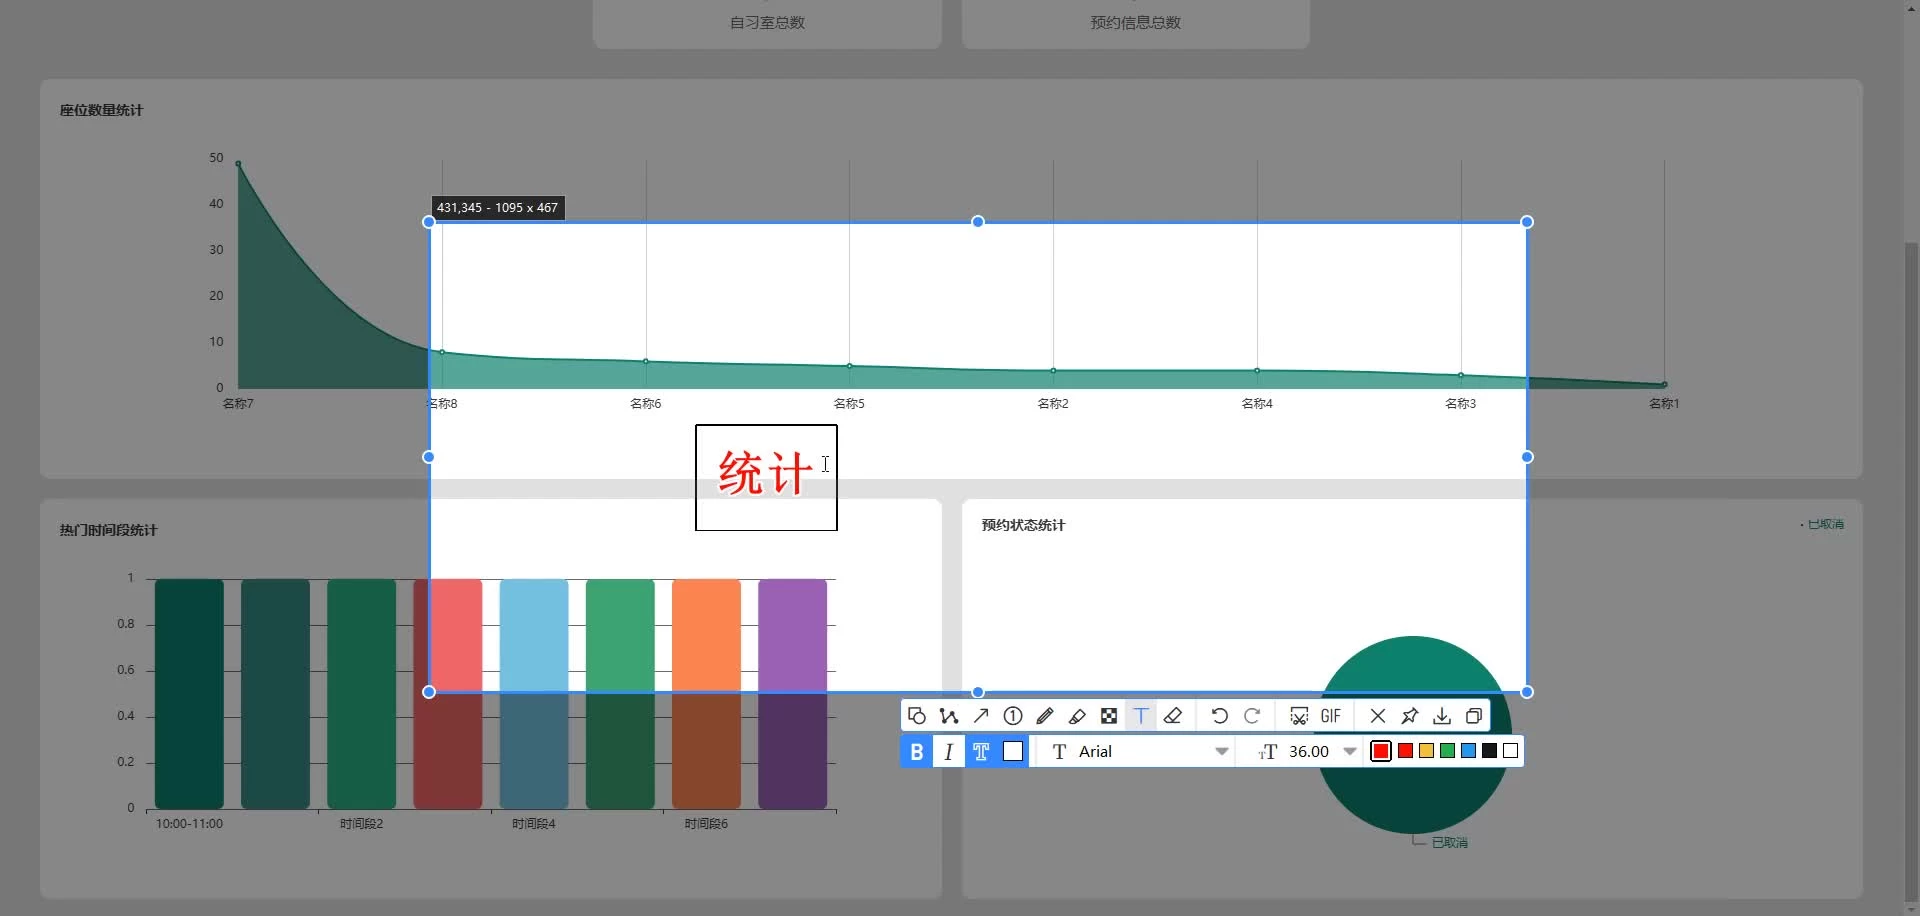Screen dimensions: 1920x916
Task: Cancel the screenshot with the X icon
Action: coord(1378,716)
